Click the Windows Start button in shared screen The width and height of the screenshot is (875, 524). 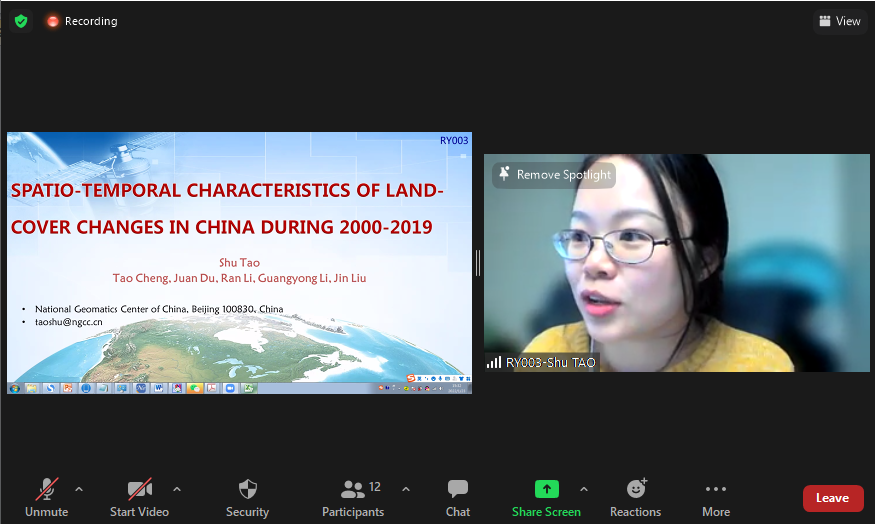pyautogui.click(x=15, y=387)
